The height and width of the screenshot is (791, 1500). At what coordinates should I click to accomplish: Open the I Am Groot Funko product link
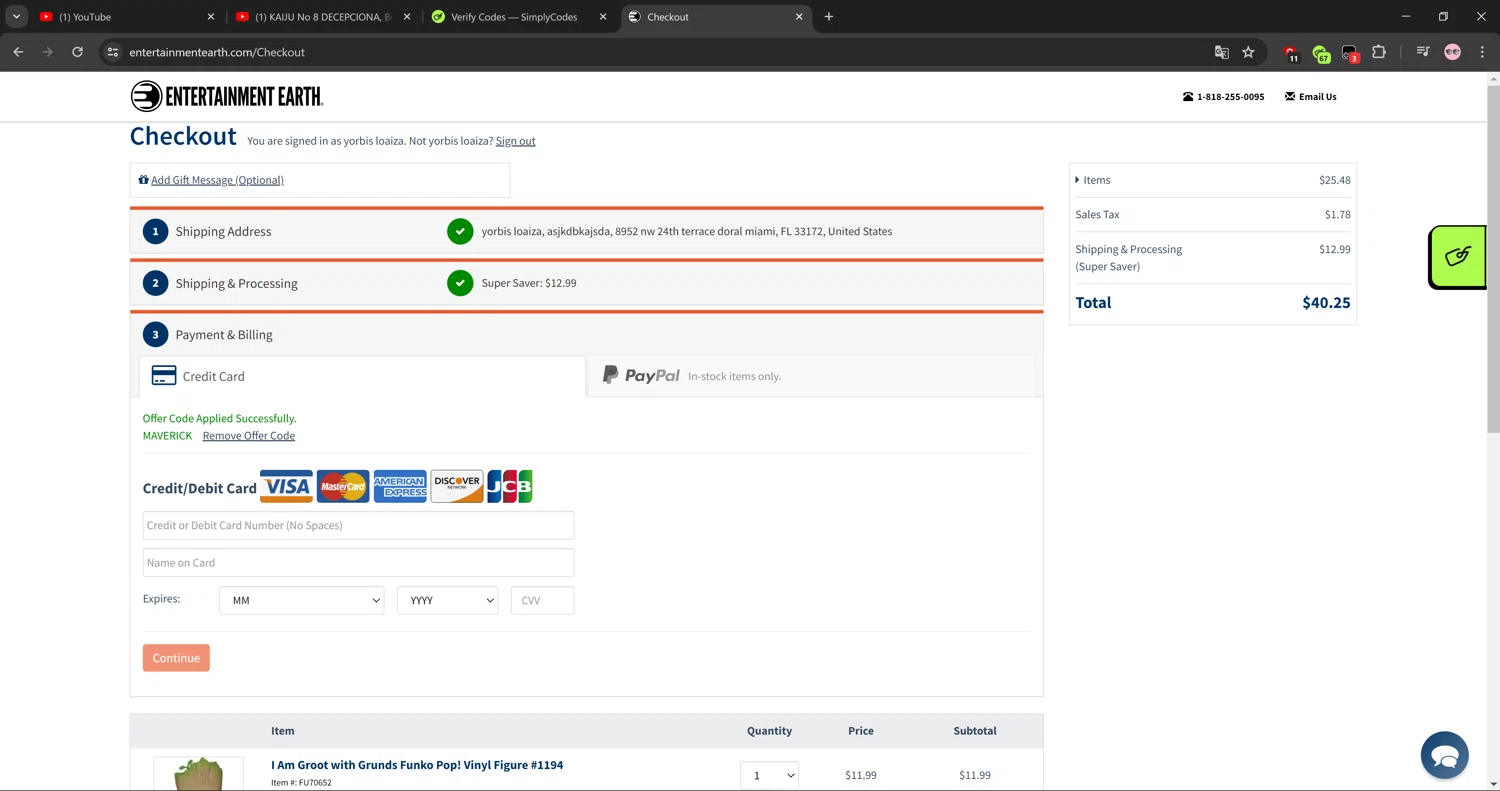416,765
